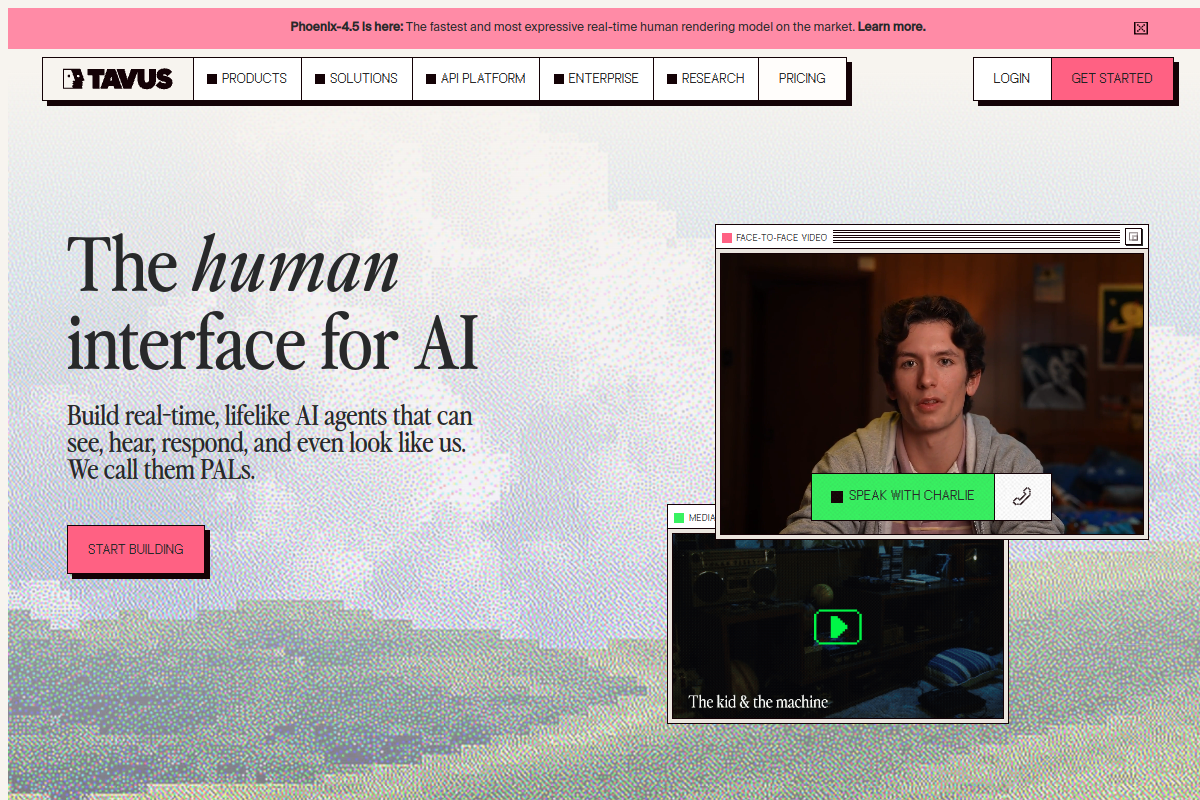Dismiss the Phoenix-4.5 announcement banner
This screenshot has height=800, width=1200.
pyautogui.click(x=1141, y=28)
